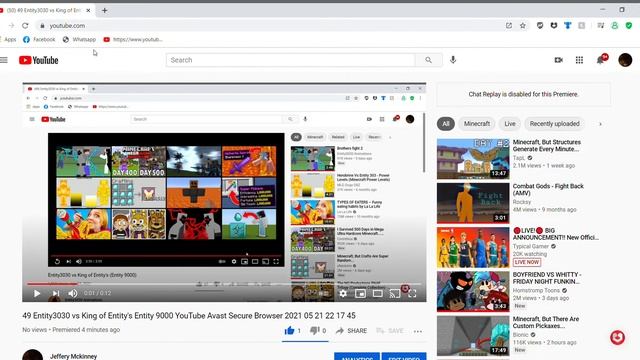Click the blue T extension icon
This screenshot has height=360, width=640.
567,25
